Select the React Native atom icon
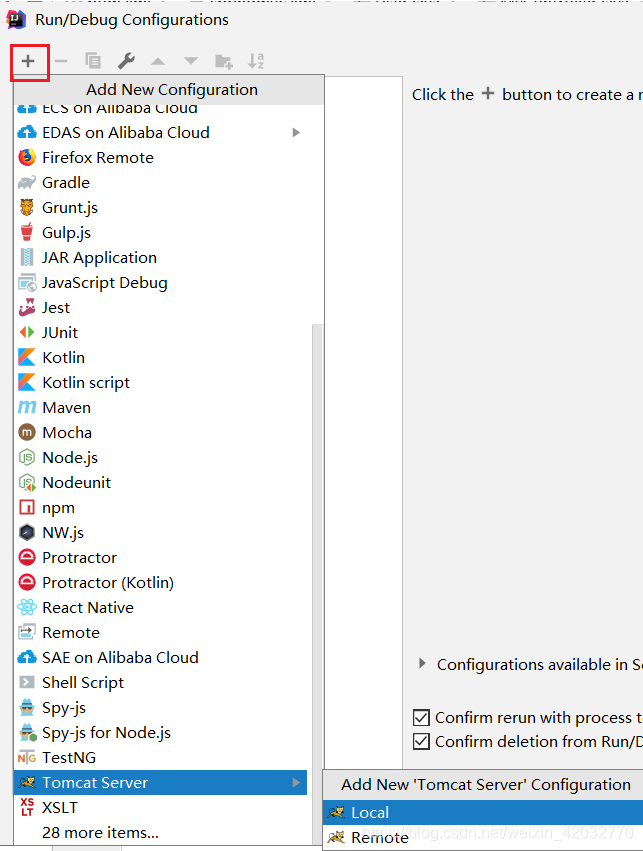The width and height of the screenshot is (643, 851). [27, 607]
